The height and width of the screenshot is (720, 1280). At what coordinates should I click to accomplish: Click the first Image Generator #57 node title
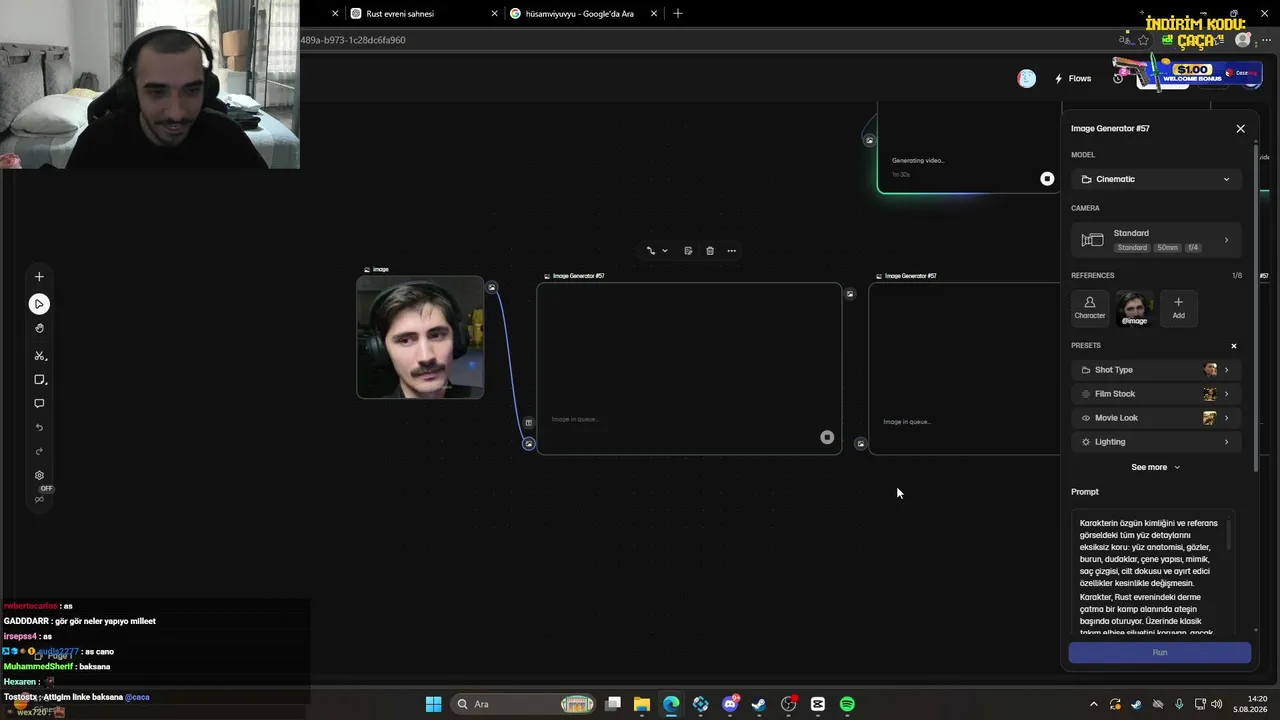(x=578, y=276)
